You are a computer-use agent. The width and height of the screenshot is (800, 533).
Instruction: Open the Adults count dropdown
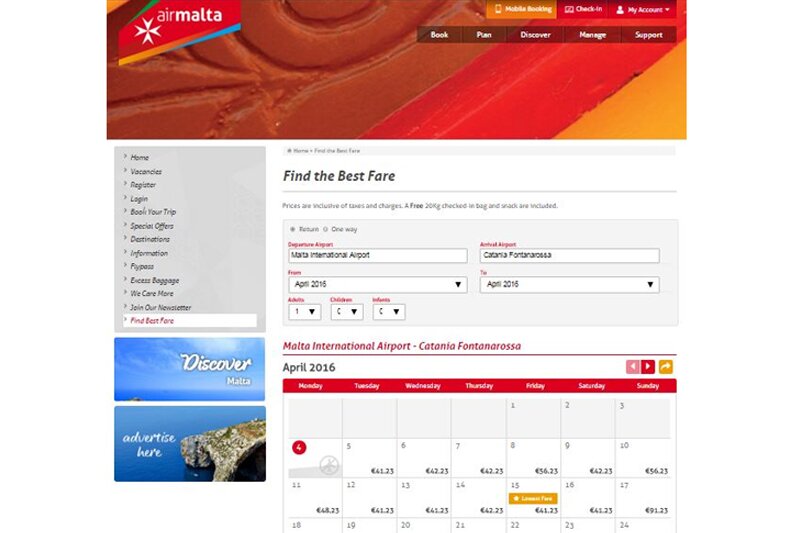click(305, 312)
